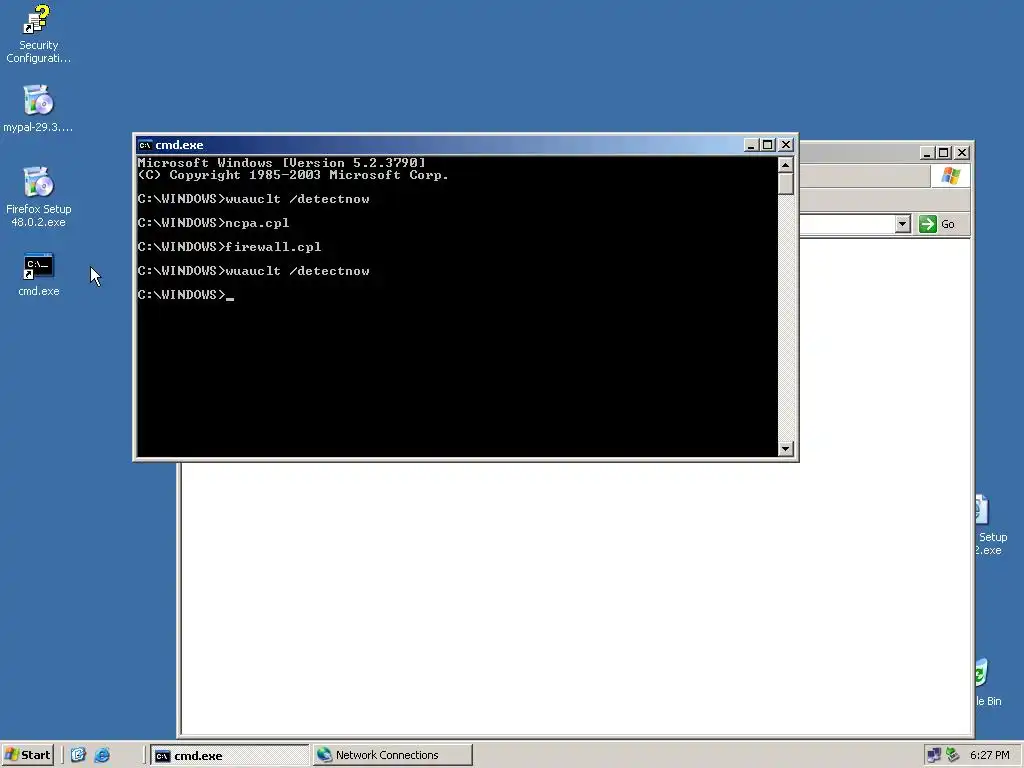Select the cmd.exe desktop shortcut

[38, 274]
